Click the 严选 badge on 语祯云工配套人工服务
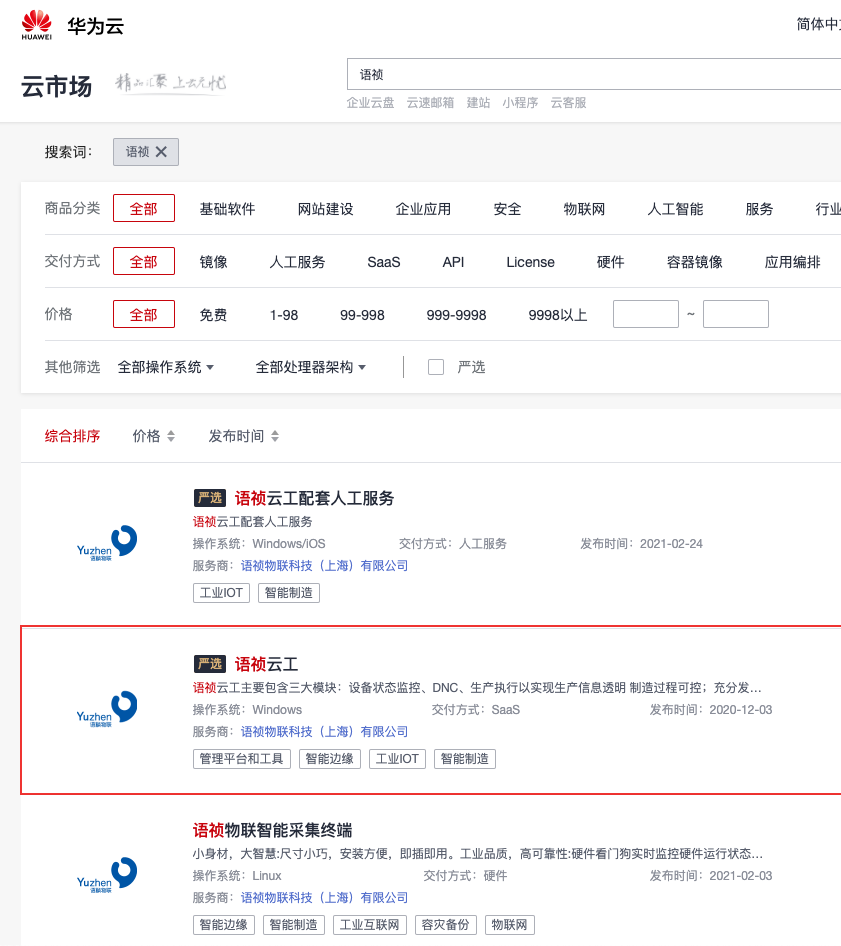The width and height of the screenshot is (841, 946). 210,498
